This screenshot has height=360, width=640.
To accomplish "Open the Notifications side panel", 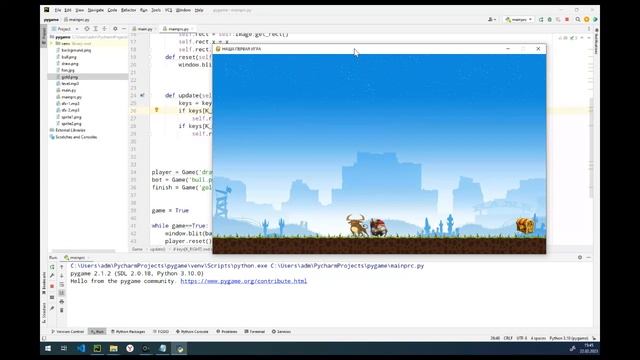I will 596,42.
